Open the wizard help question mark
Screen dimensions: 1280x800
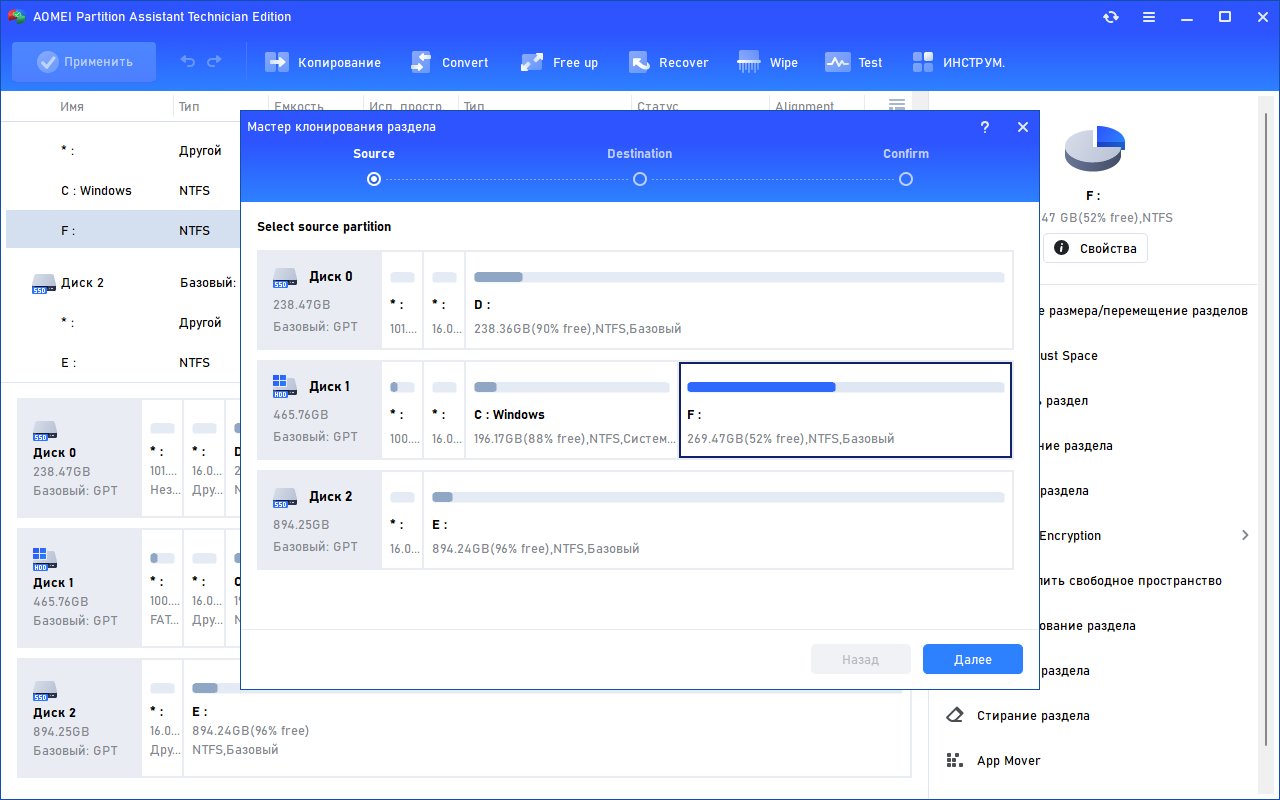[x=985, y=127]
